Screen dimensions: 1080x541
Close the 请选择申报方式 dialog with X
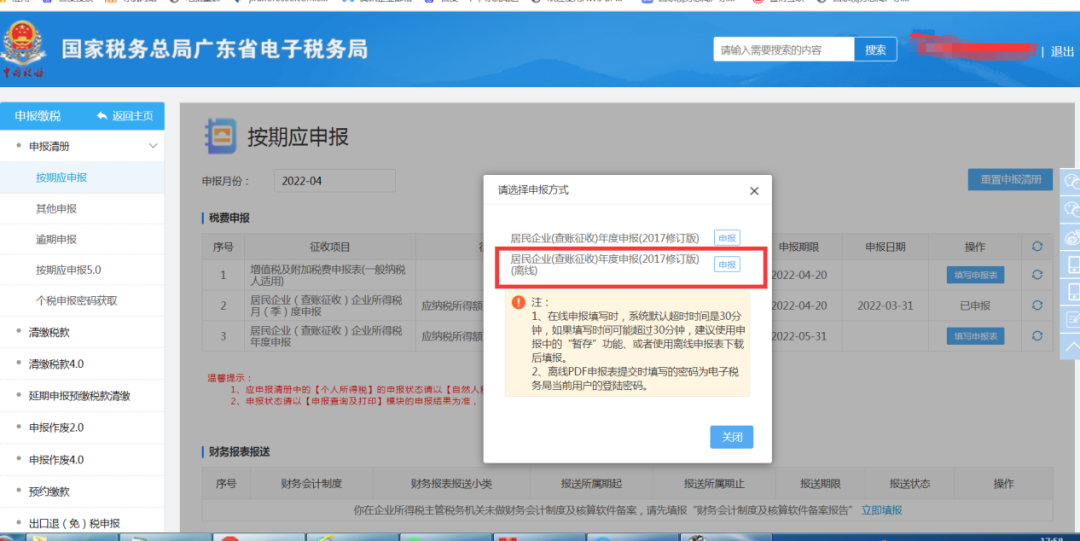(x=754, y=191)
